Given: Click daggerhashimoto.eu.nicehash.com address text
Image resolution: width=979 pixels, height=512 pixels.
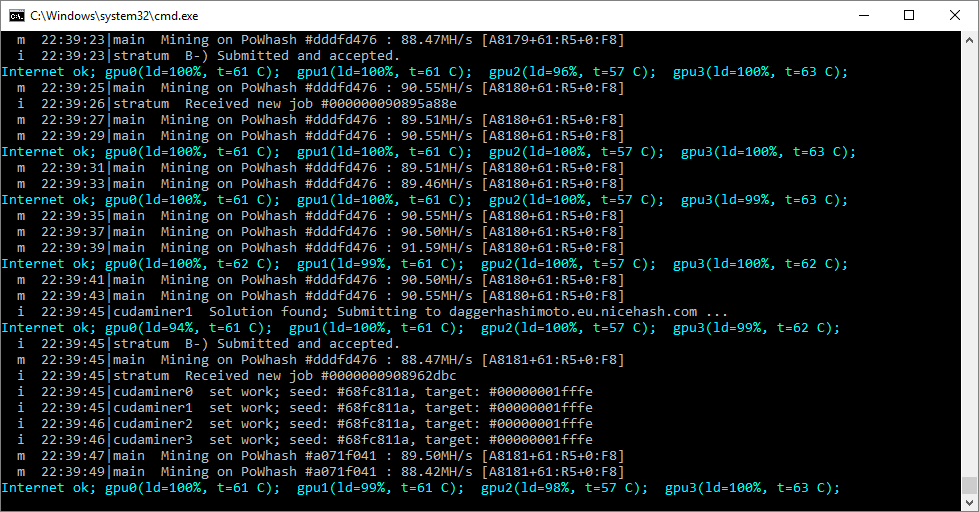Looking at the screenshot, I should click(573, 312).
